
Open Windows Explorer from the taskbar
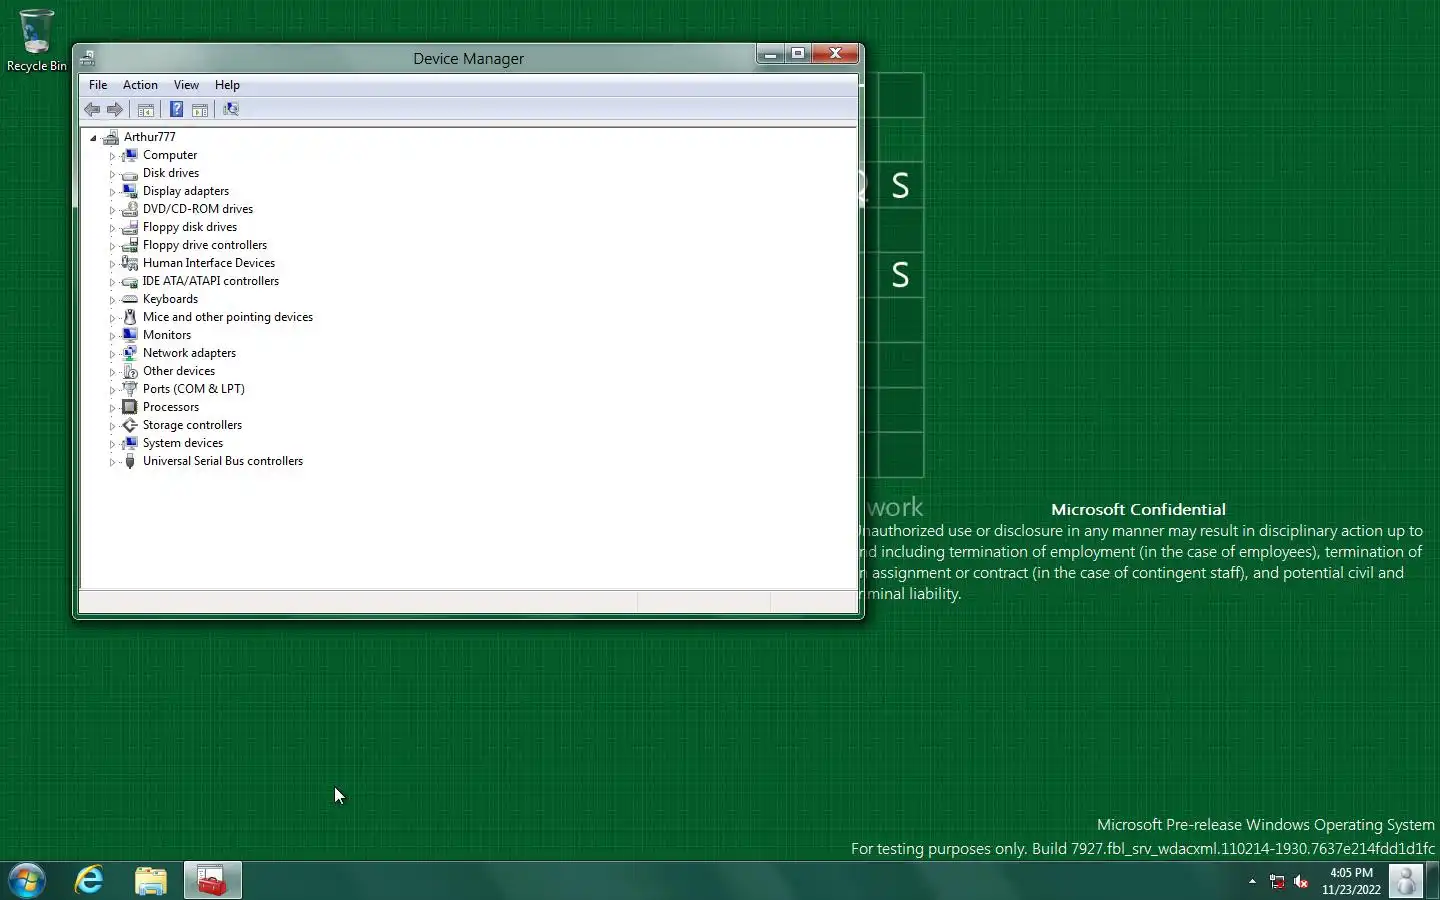tap(150, 881)
